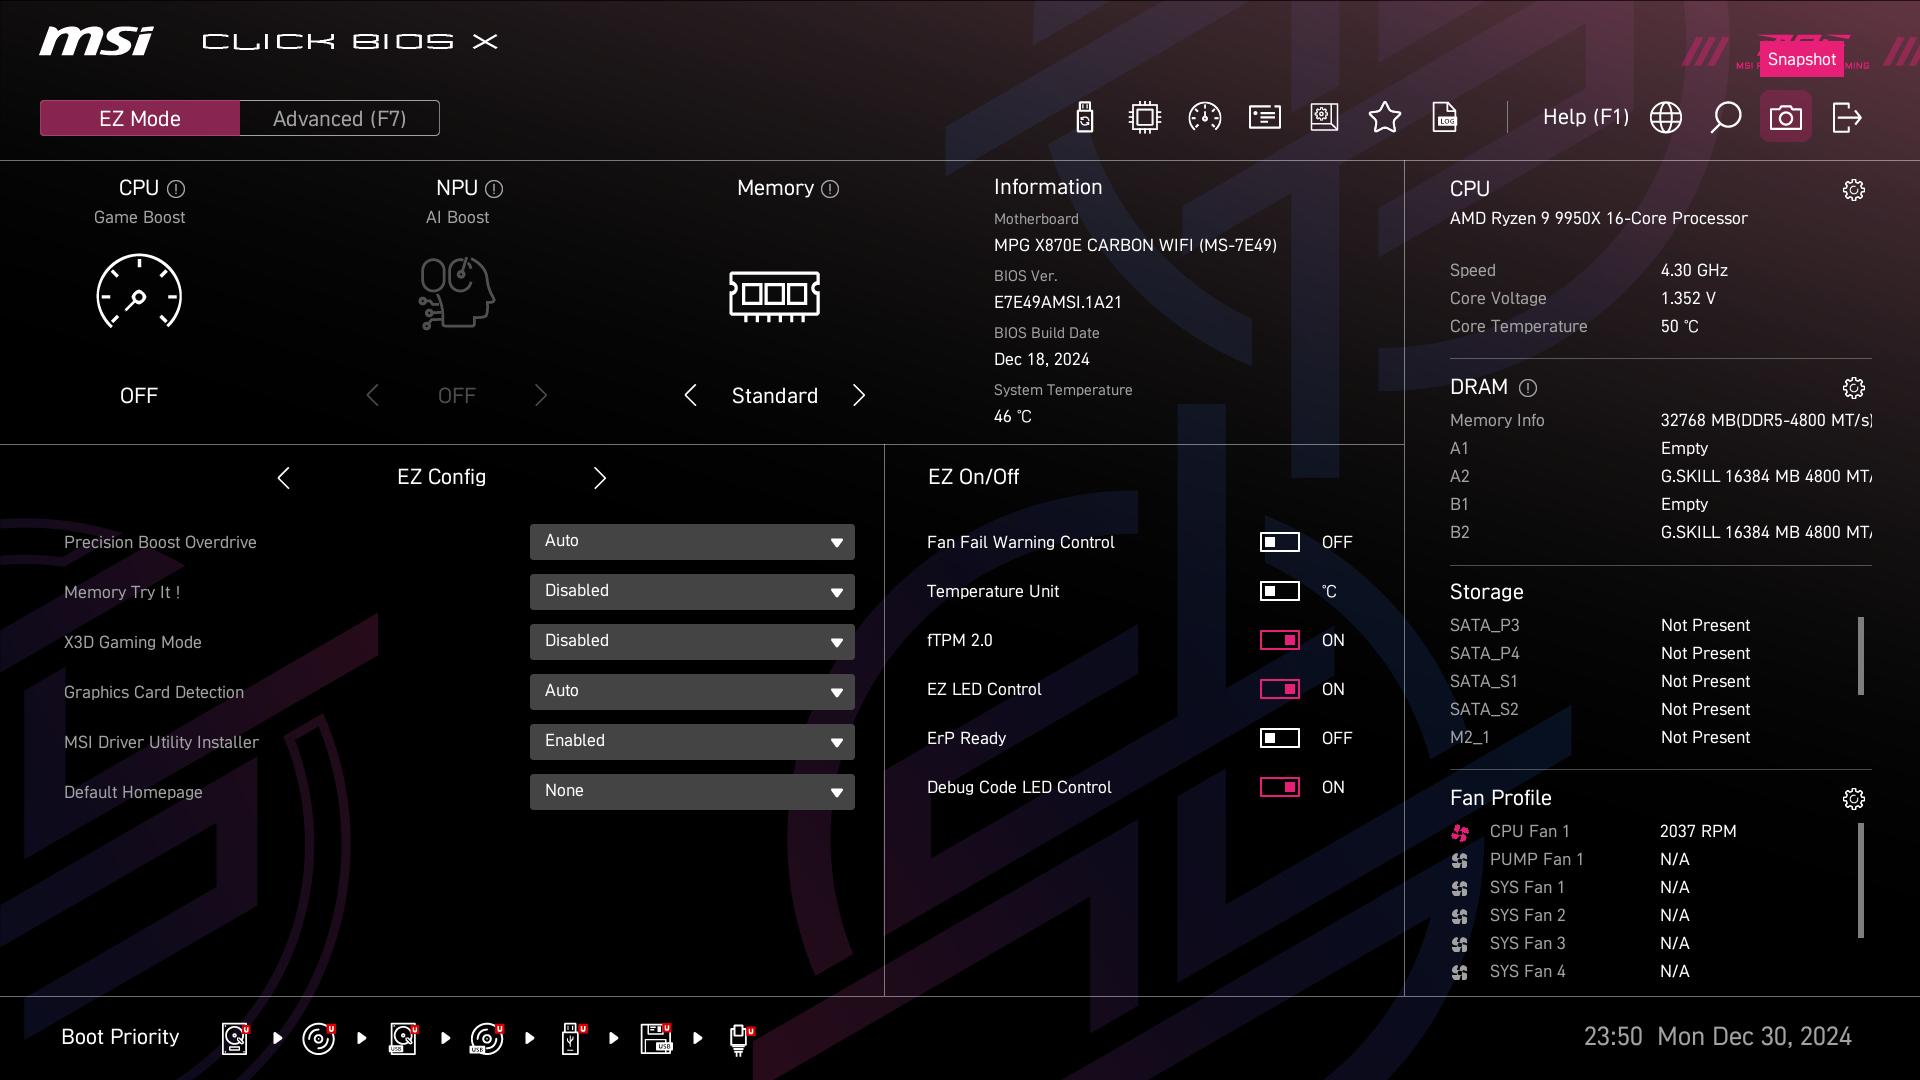Click the CPU Fan 1 fan icon
This screenshot has height=1080, width=1920.
(x=1460, y=832)
